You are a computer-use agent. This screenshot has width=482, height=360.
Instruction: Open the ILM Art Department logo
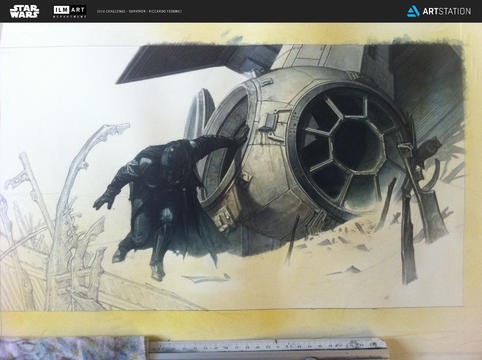(x=70, y=11)
